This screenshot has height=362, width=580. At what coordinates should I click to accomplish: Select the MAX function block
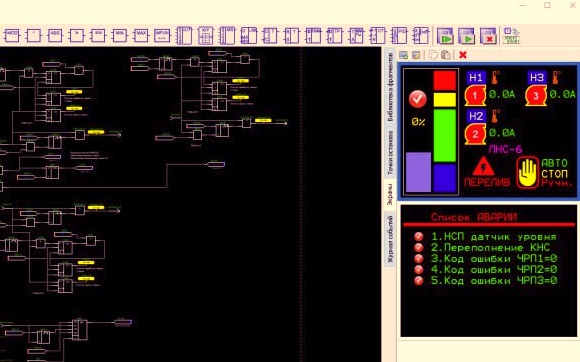coord(141,35)
